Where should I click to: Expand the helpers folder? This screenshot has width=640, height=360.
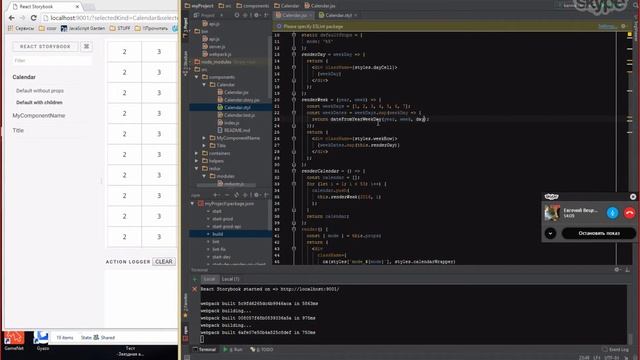[x=197, y=161]
